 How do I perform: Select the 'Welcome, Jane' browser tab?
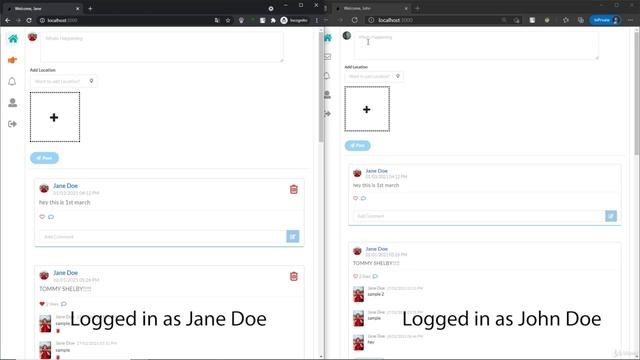tap(42, 8)
